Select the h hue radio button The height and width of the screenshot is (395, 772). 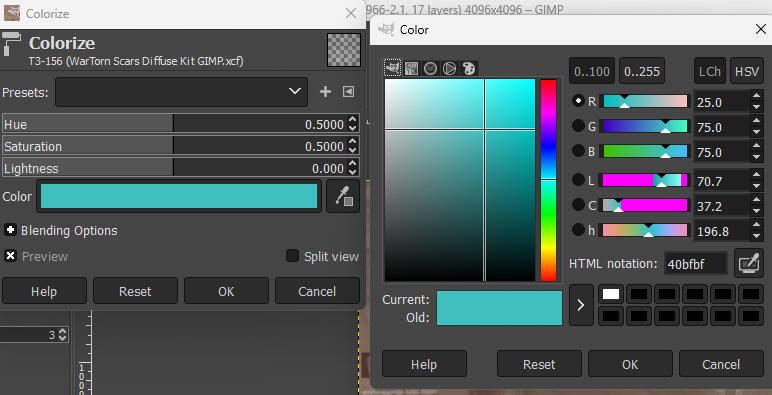click(578, 230)
